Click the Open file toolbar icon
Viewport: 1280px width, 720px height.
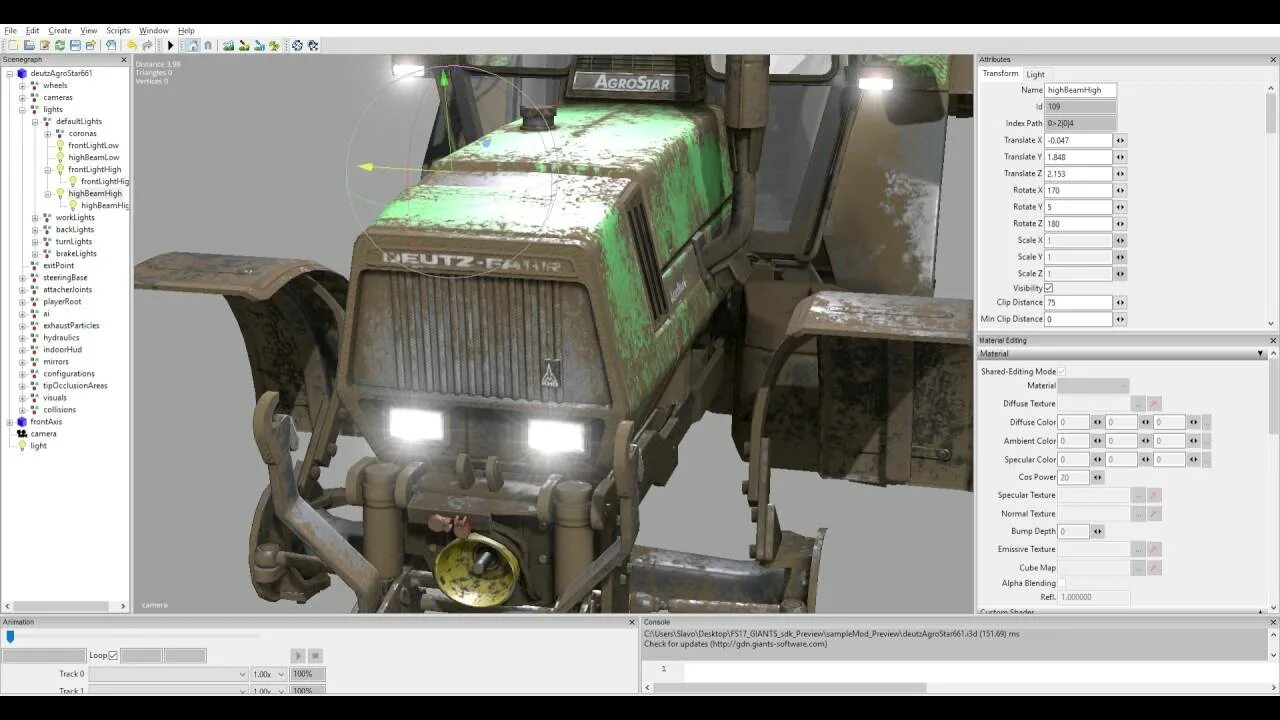click(x=29, y=45)
